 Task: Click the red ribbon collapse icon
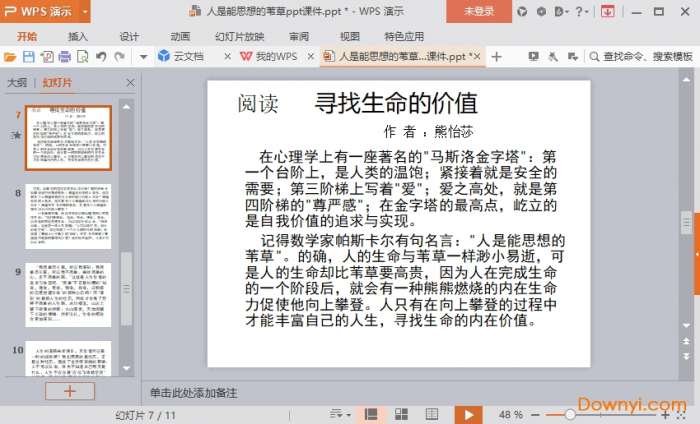(x=608, y=12)
